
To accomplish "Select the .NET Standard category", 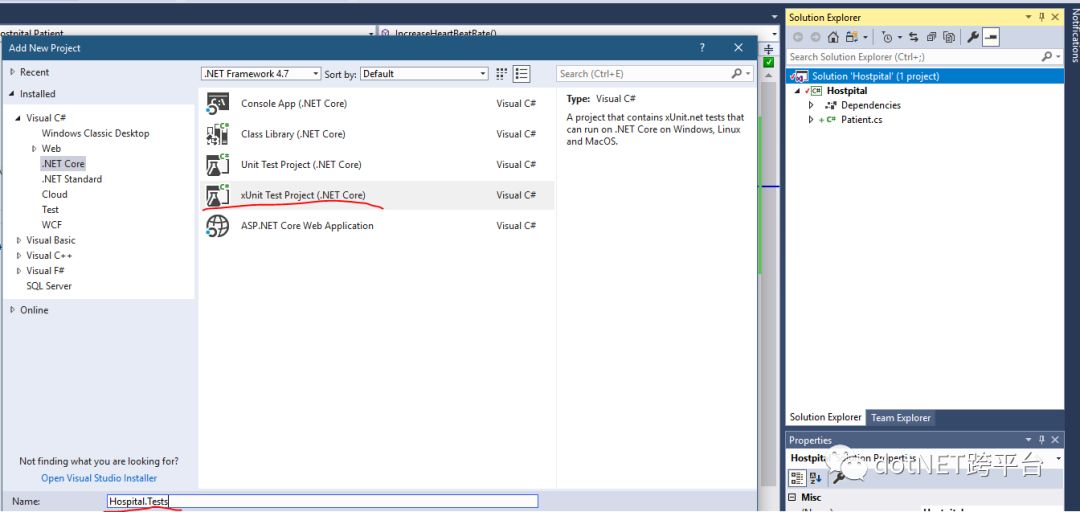I will point(72,178).
